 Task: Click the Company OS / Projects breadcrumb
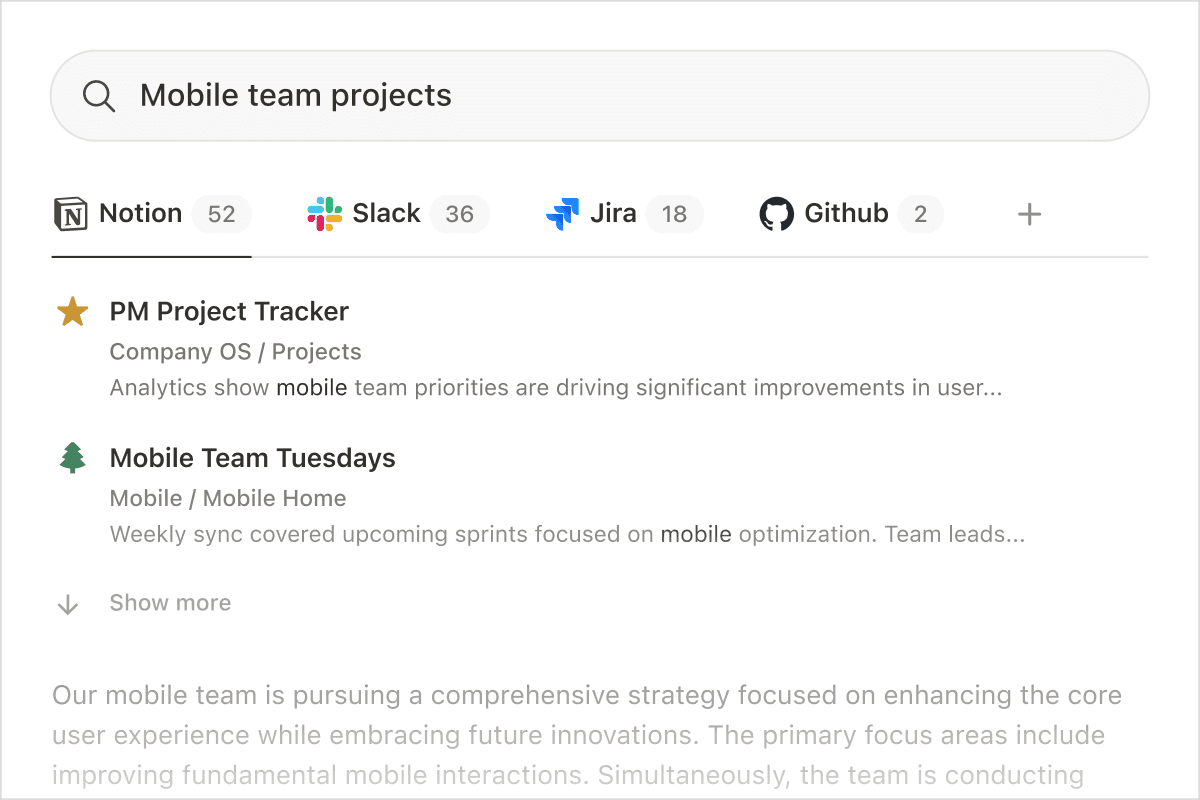[x=235, y=352]
